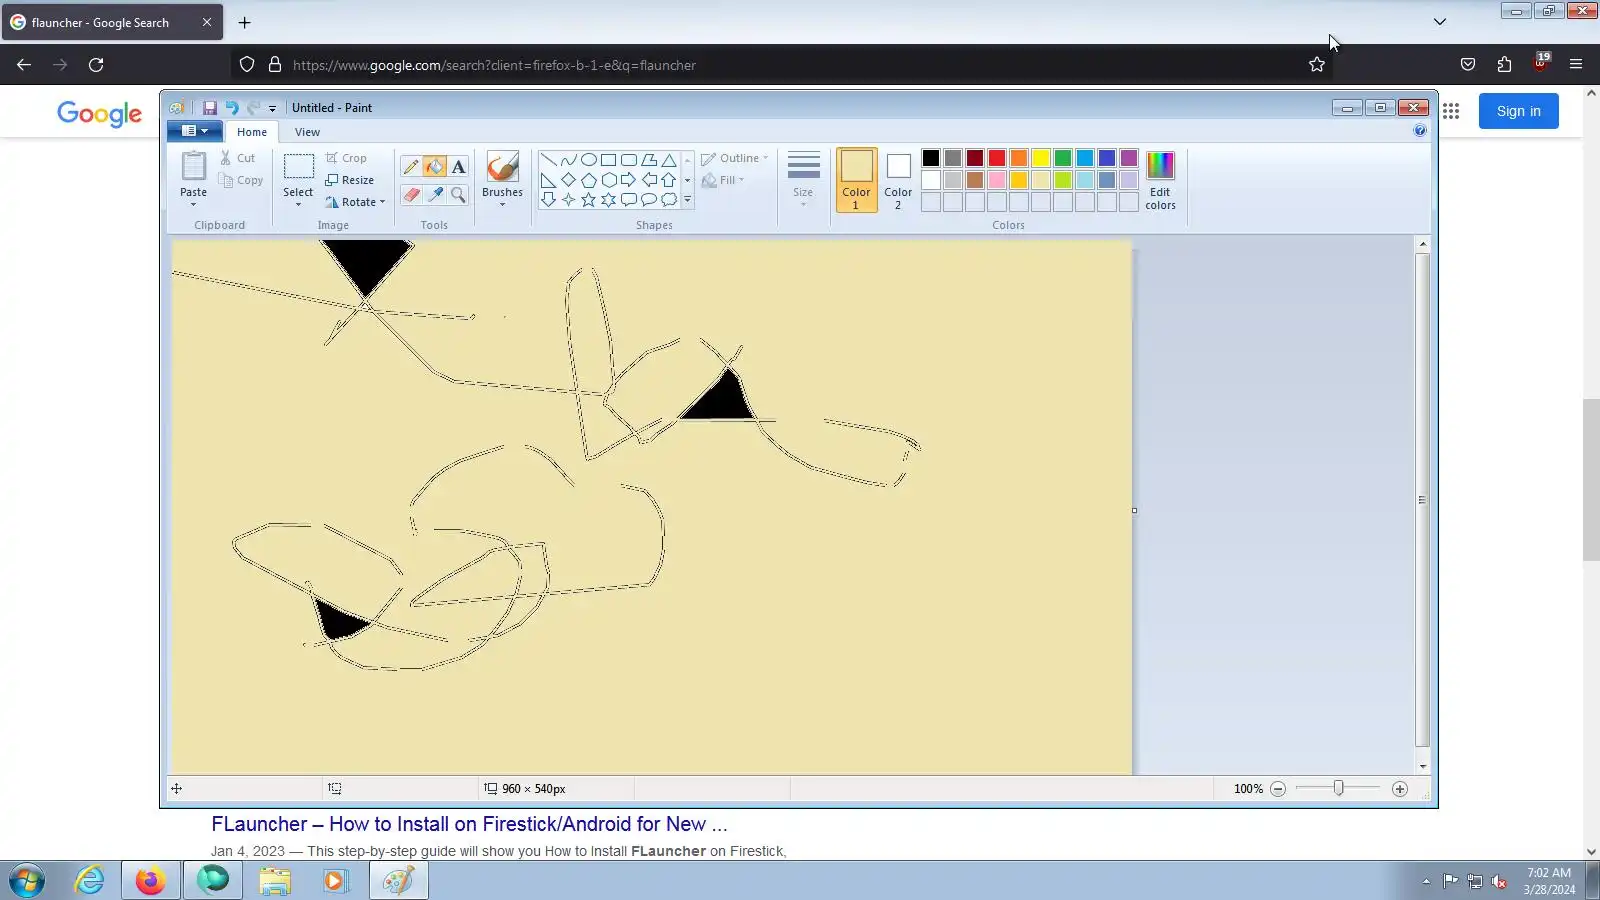Bookmark this page with the star icon

point(1317,65)
